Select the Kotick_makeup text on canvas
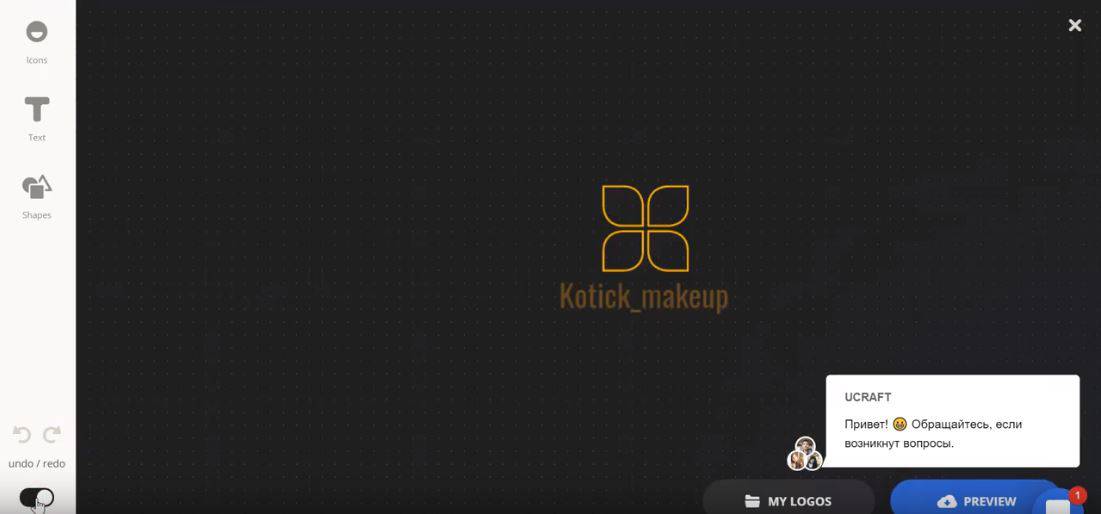This screenshot has height=514, width=1101. click(x=644, y=297)
